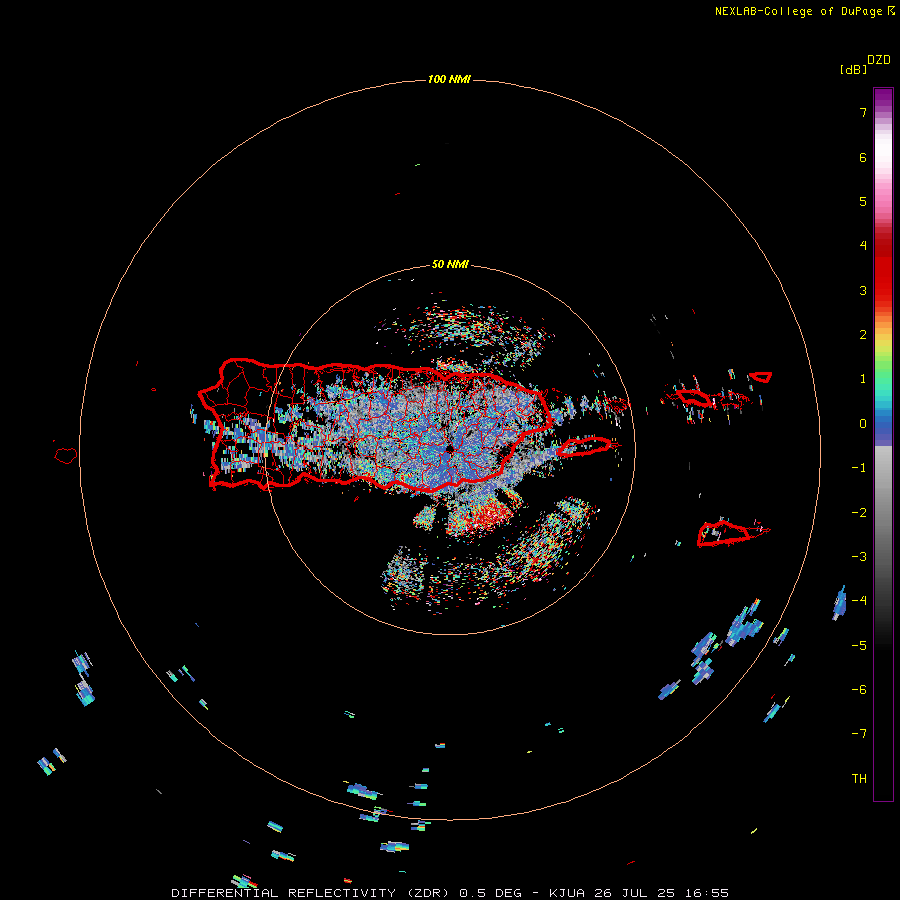Image resolution: width=900 pixels, height=900 pixels.
Task: Click the DZD product label above color scale
Action: click(878, 60)
